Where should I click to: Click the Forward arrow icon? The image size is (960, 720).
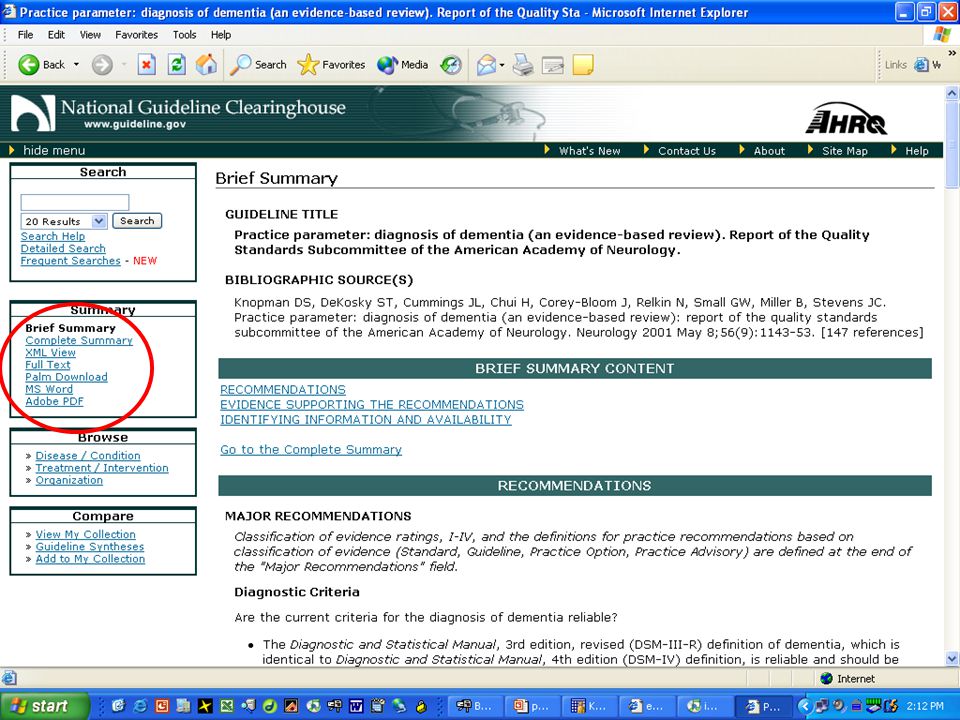(x=102, y=64)
